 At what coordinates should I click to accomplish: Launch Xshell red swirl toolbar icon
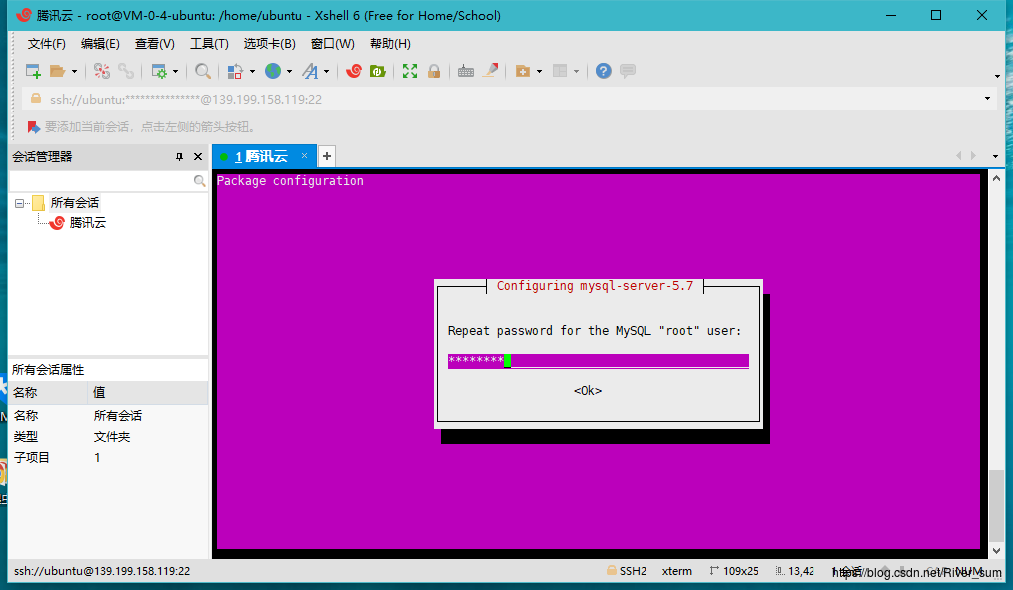[353, 71]
